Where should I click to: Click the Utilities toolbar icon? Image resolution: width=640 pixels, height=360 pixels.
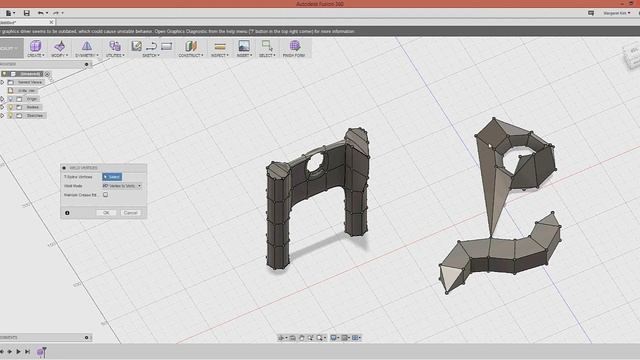click(x=115, y=46)
